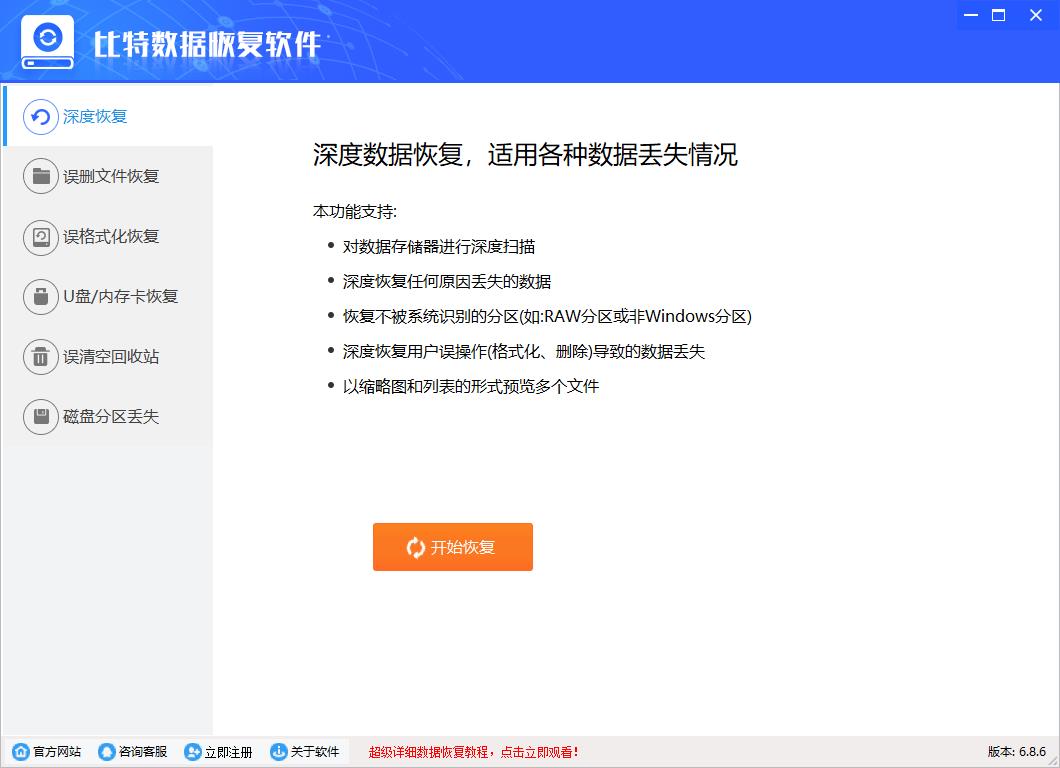The image size is (1060, 768).
Task: Close the 比特数据恢复软件 window
Action: pos(1027,15)
